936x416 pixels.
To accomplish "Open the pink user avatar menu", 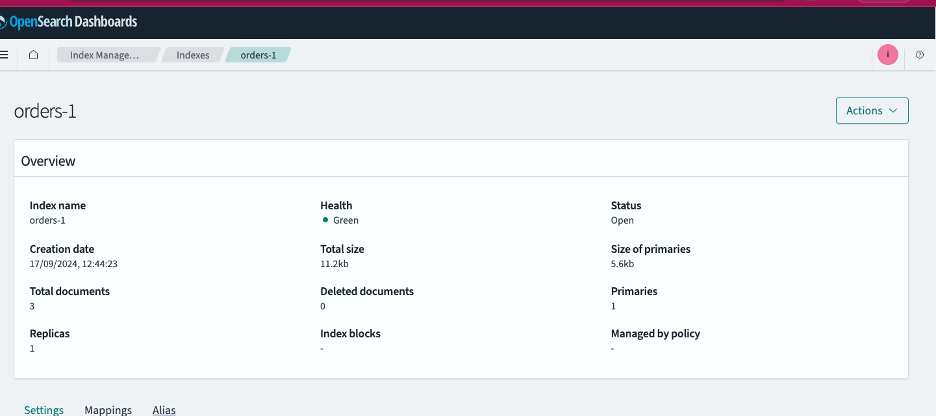I will click(887, 55).
